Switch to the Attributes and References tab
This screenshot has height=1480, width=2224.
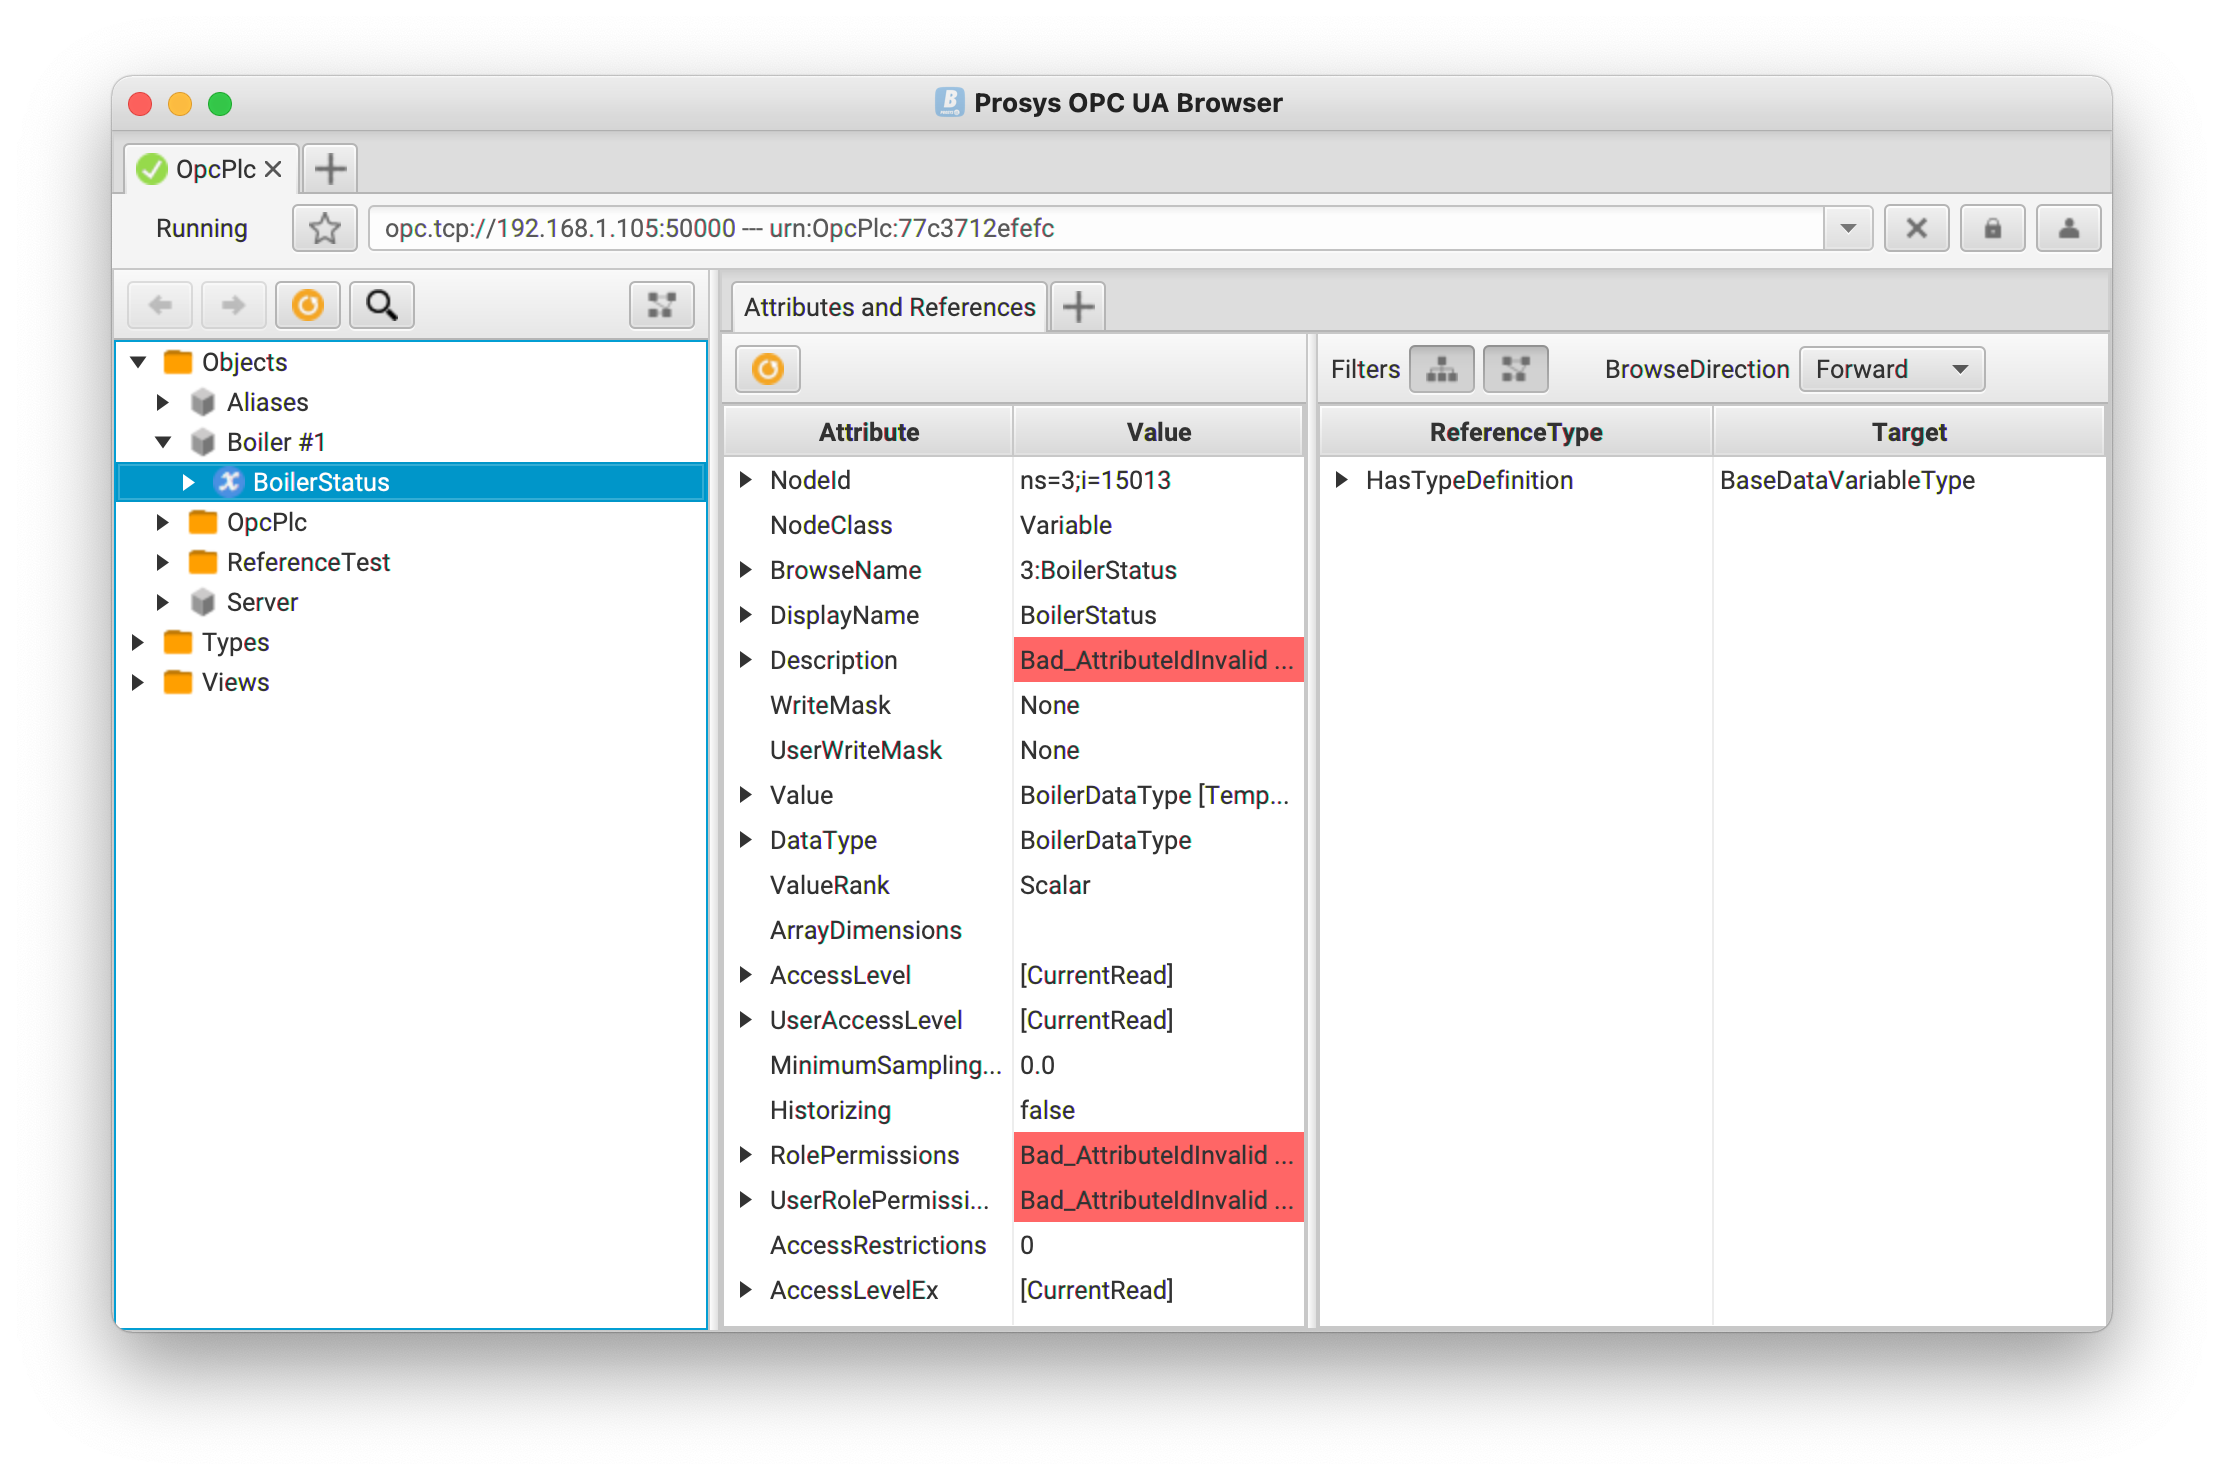pyautogui.click(x=889, y=307)
